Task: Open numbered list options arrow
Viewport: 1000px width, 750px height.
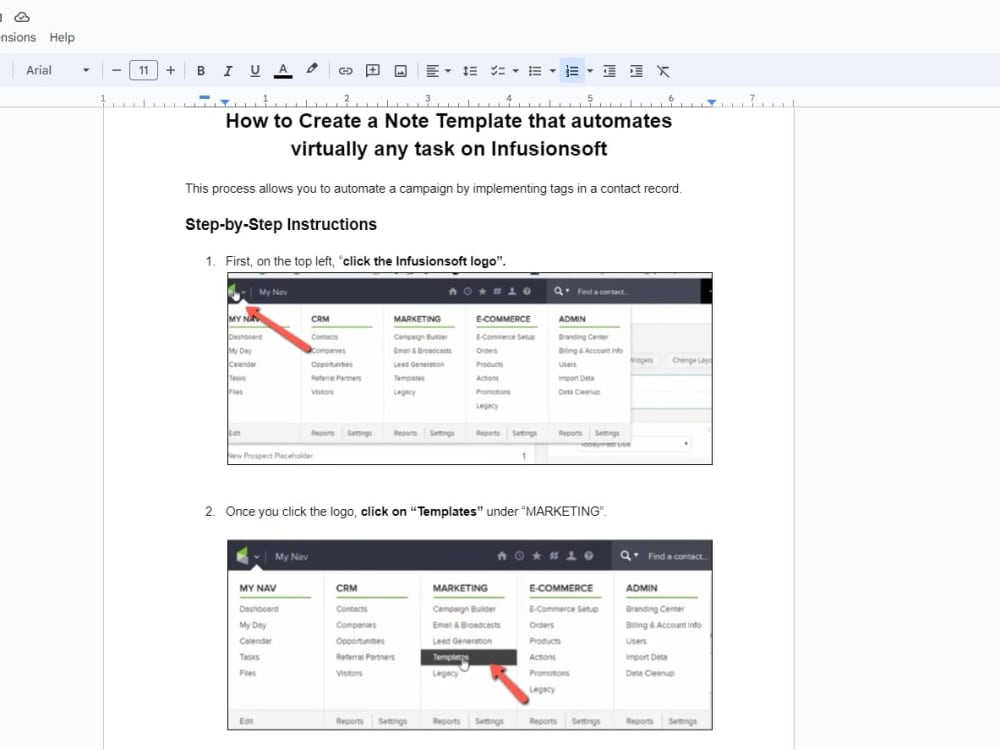Action: point(590,71)
